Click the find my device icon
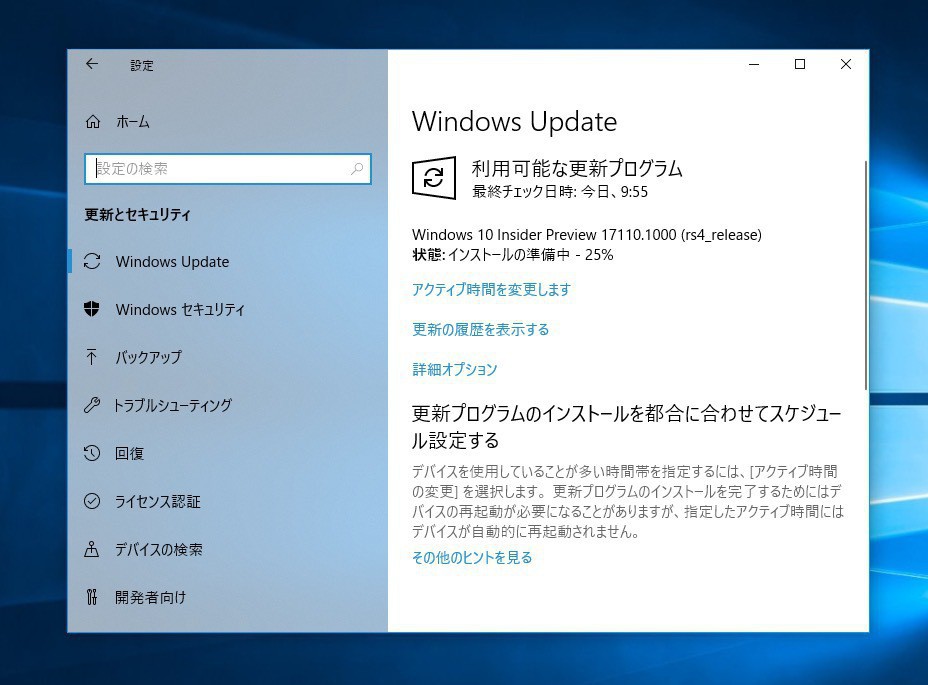Image resolution: width=928 pixels, height=685 pixels. (92, 549)
